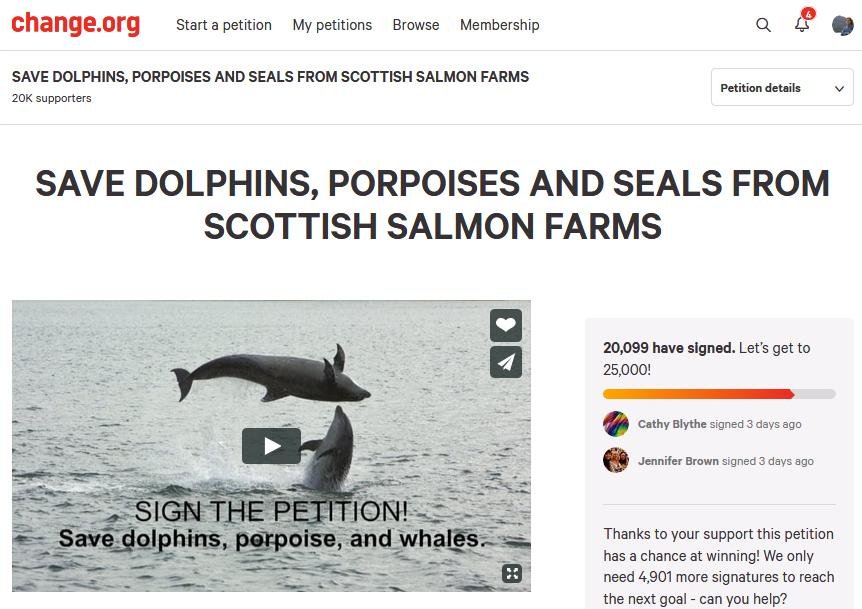Open notifications bell icon
The height and width of the screenshot is (609, 862).
[802, 24]
